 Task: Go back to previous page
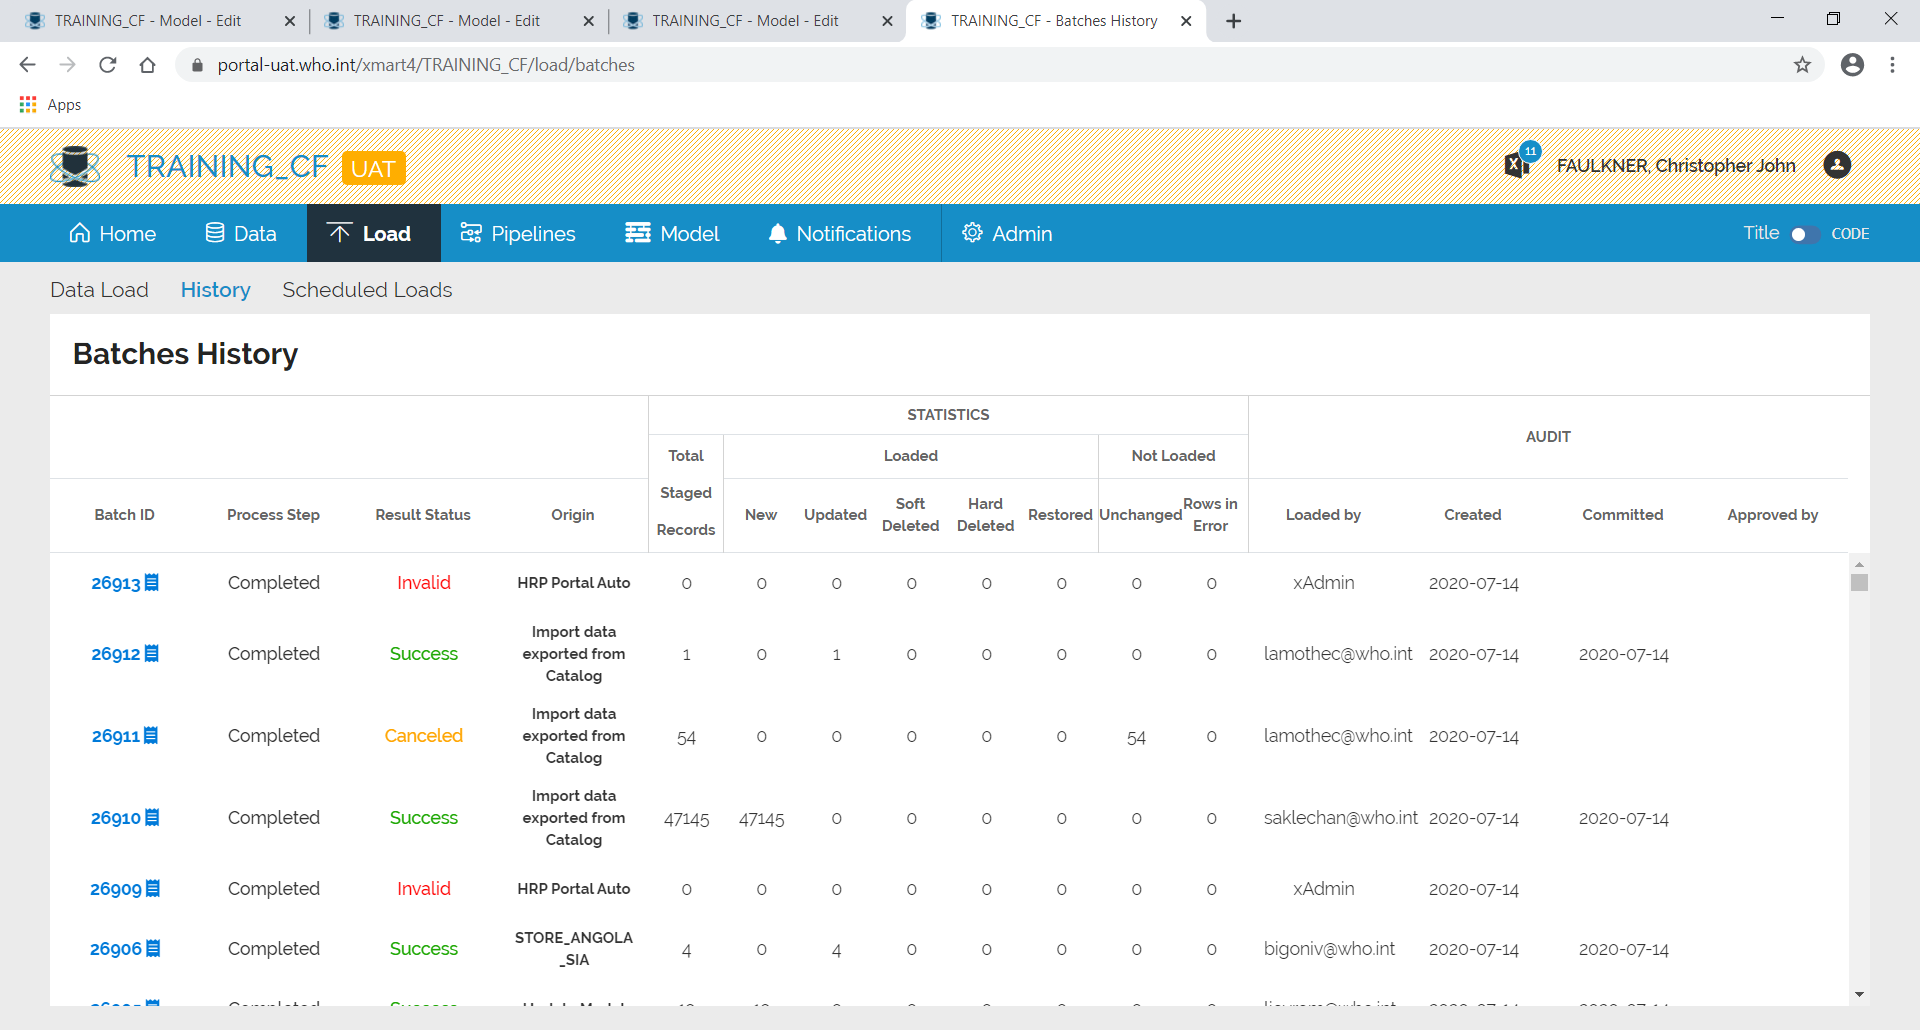pyautogui.click(x=27, y=65)
